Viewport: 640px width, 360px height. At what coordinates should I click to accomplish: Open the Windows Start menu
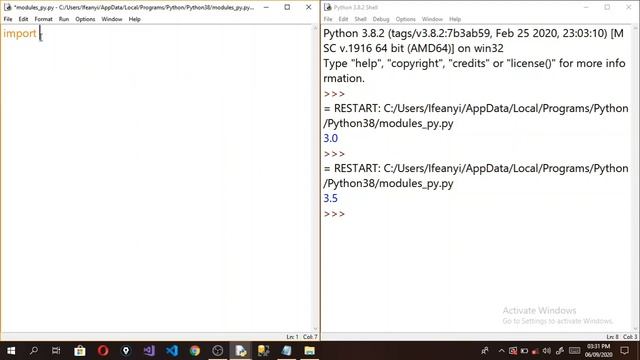[11, 351]
